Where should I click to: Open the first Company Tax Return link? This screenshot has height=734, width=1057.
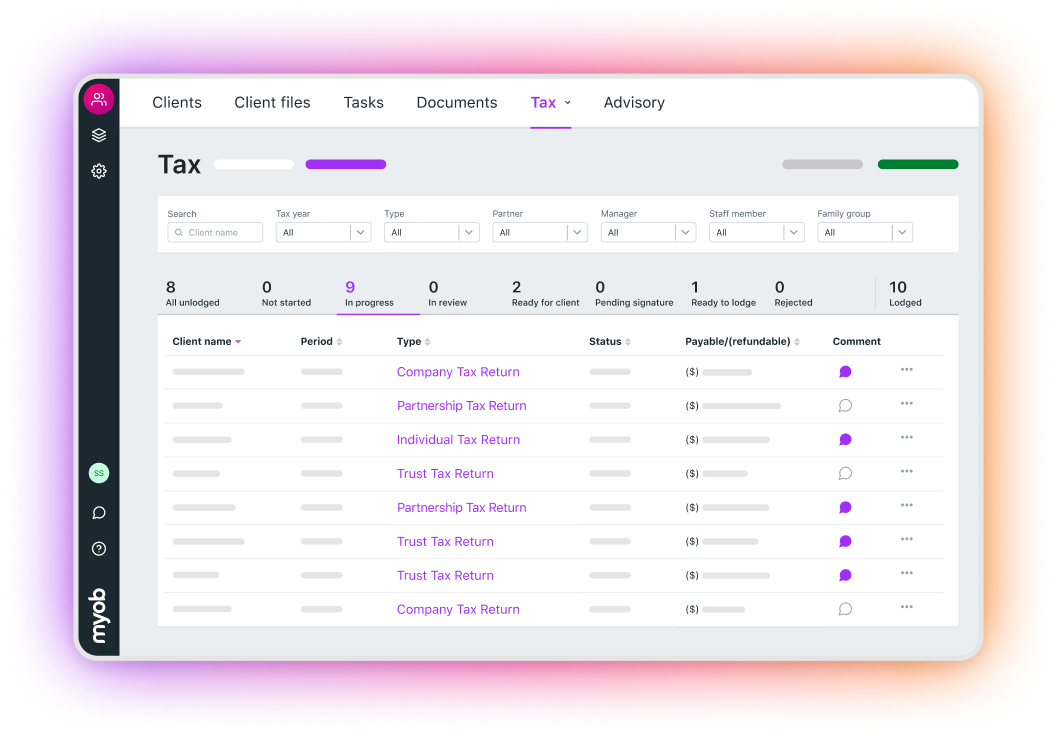click(x=458, y=372)
